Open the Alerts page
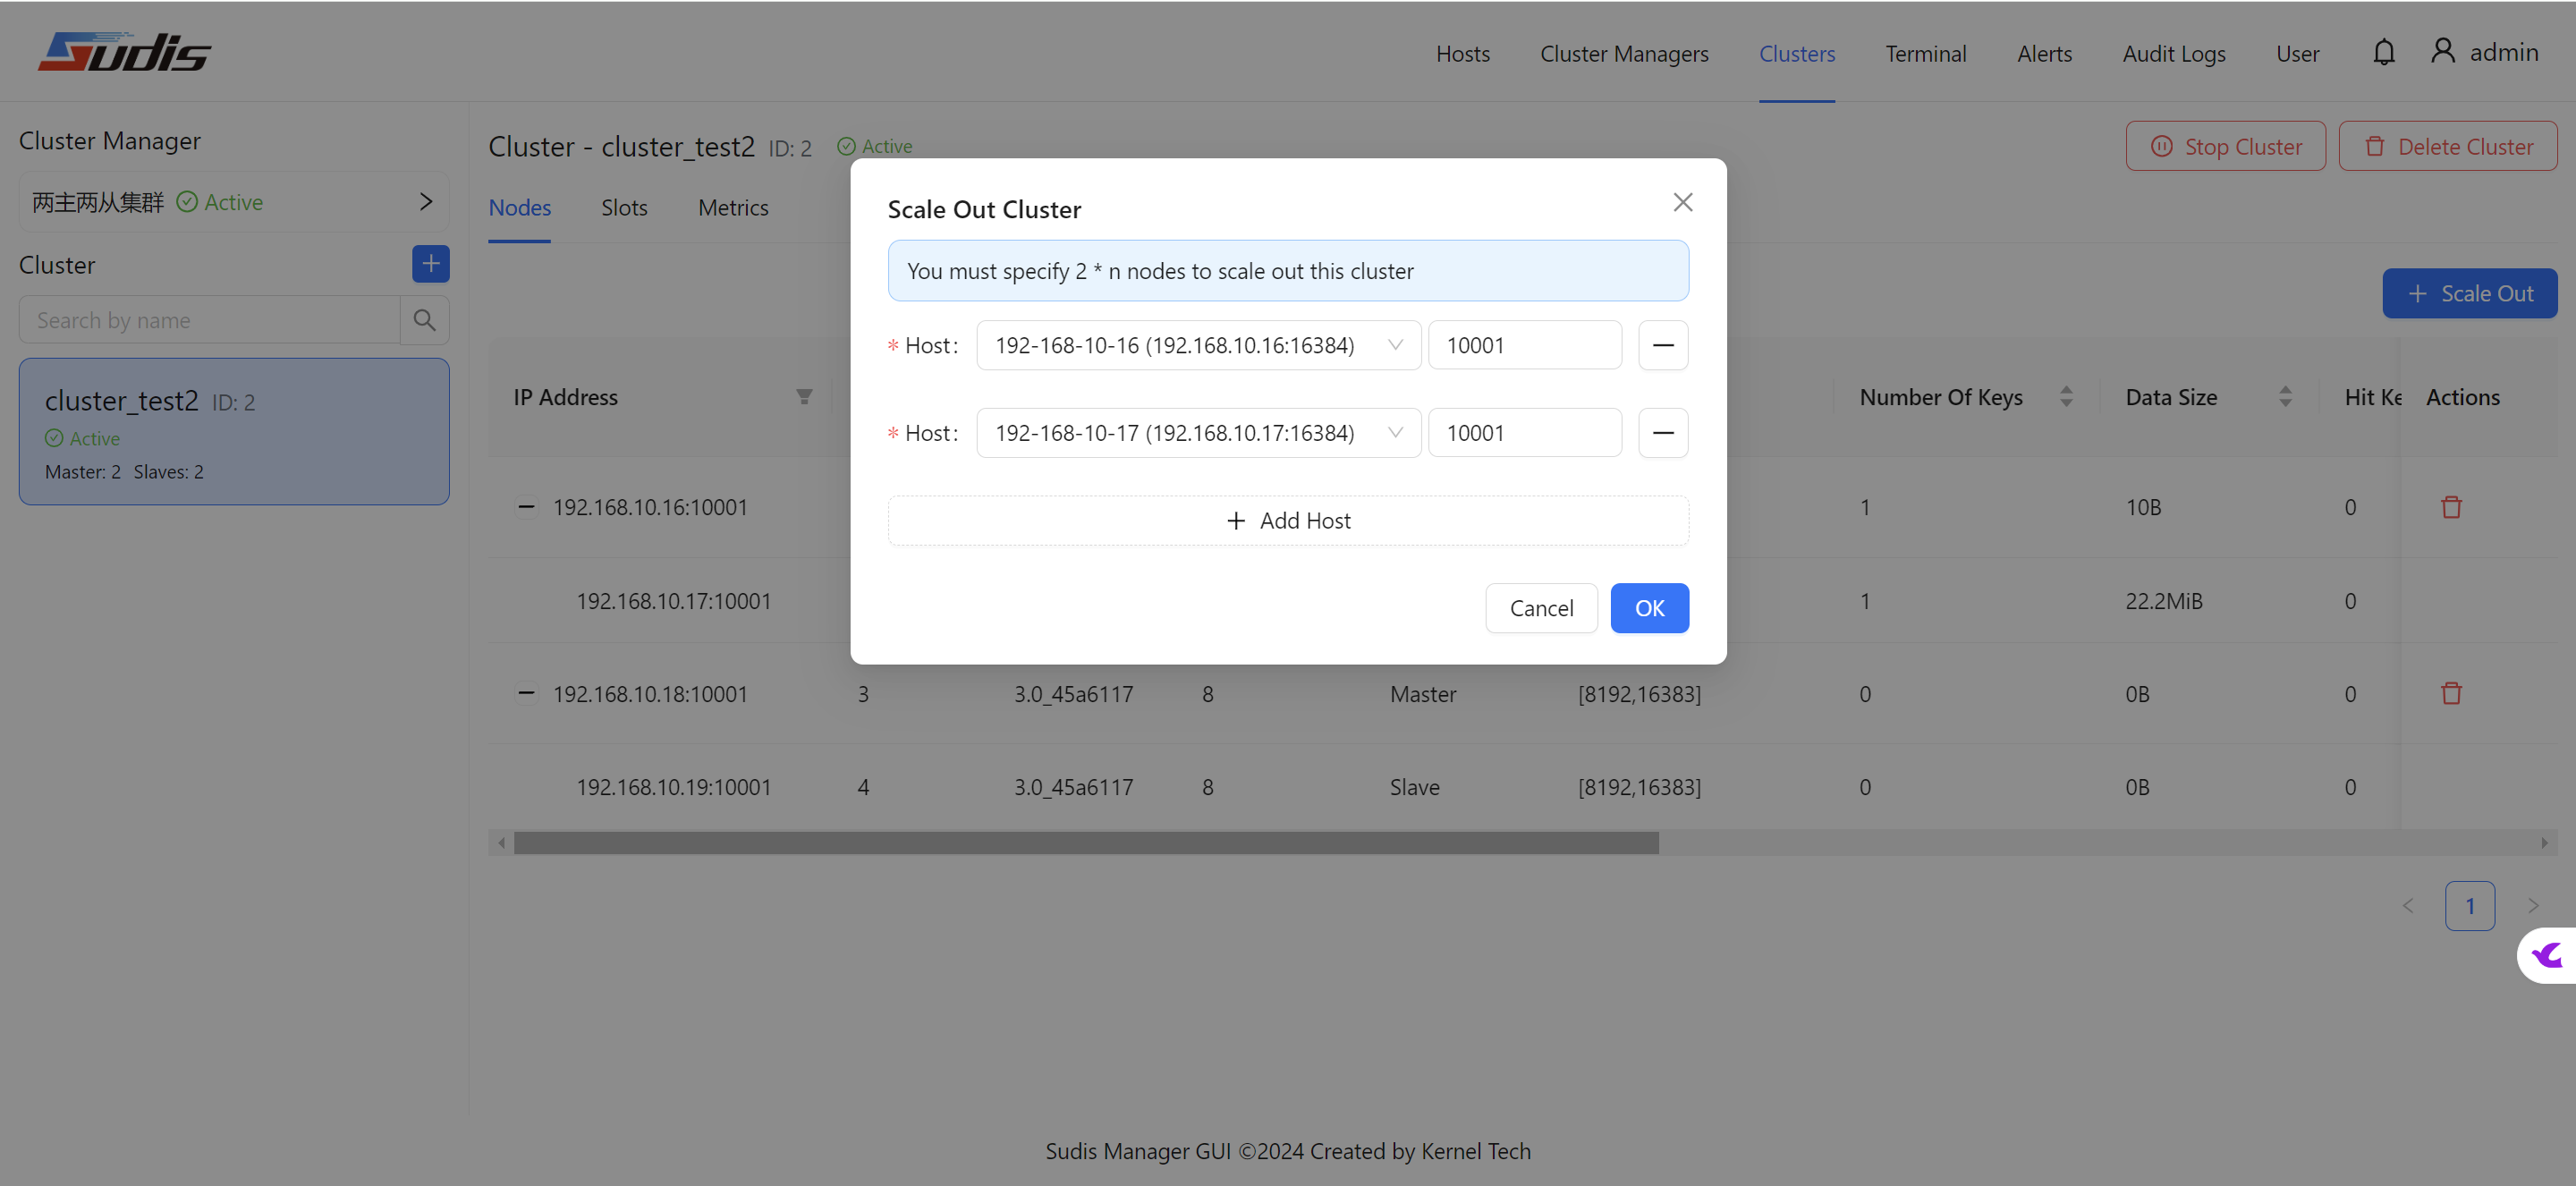 pyautogui.click(x=2044, y=54)
